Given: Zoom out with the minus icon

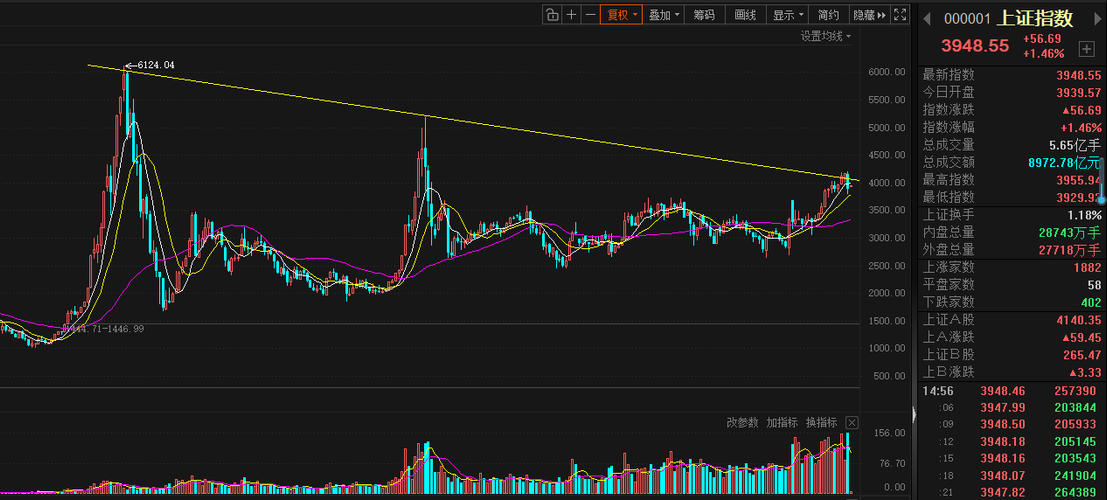Looking at the screenshot, I should [590, 14].
